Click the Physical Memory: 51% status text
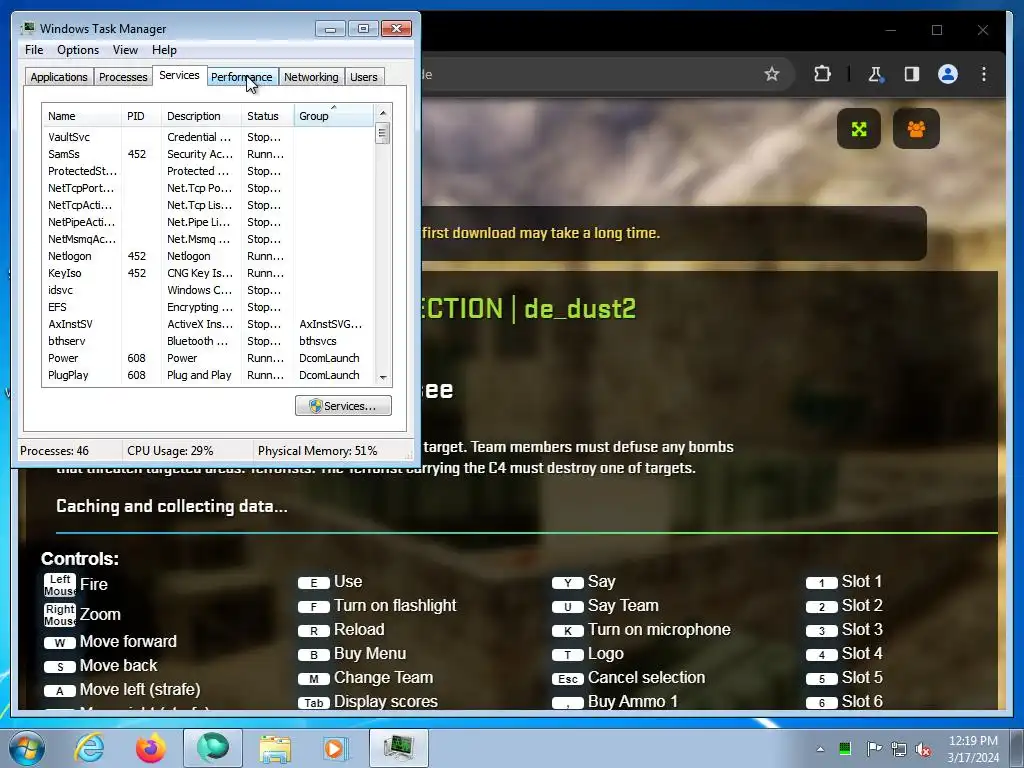The height and width of the screenshot is (768, 1024). [x=317, y=451]
